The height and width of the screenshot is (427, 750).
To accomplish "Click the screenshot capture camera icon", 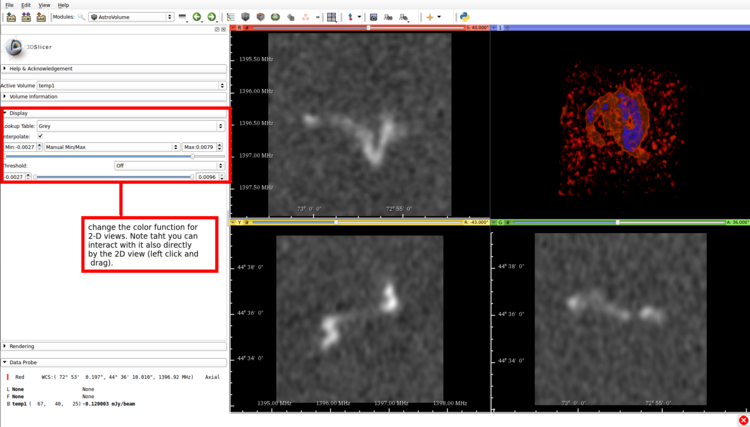I will pyautogui.click(x=373, y=17).
